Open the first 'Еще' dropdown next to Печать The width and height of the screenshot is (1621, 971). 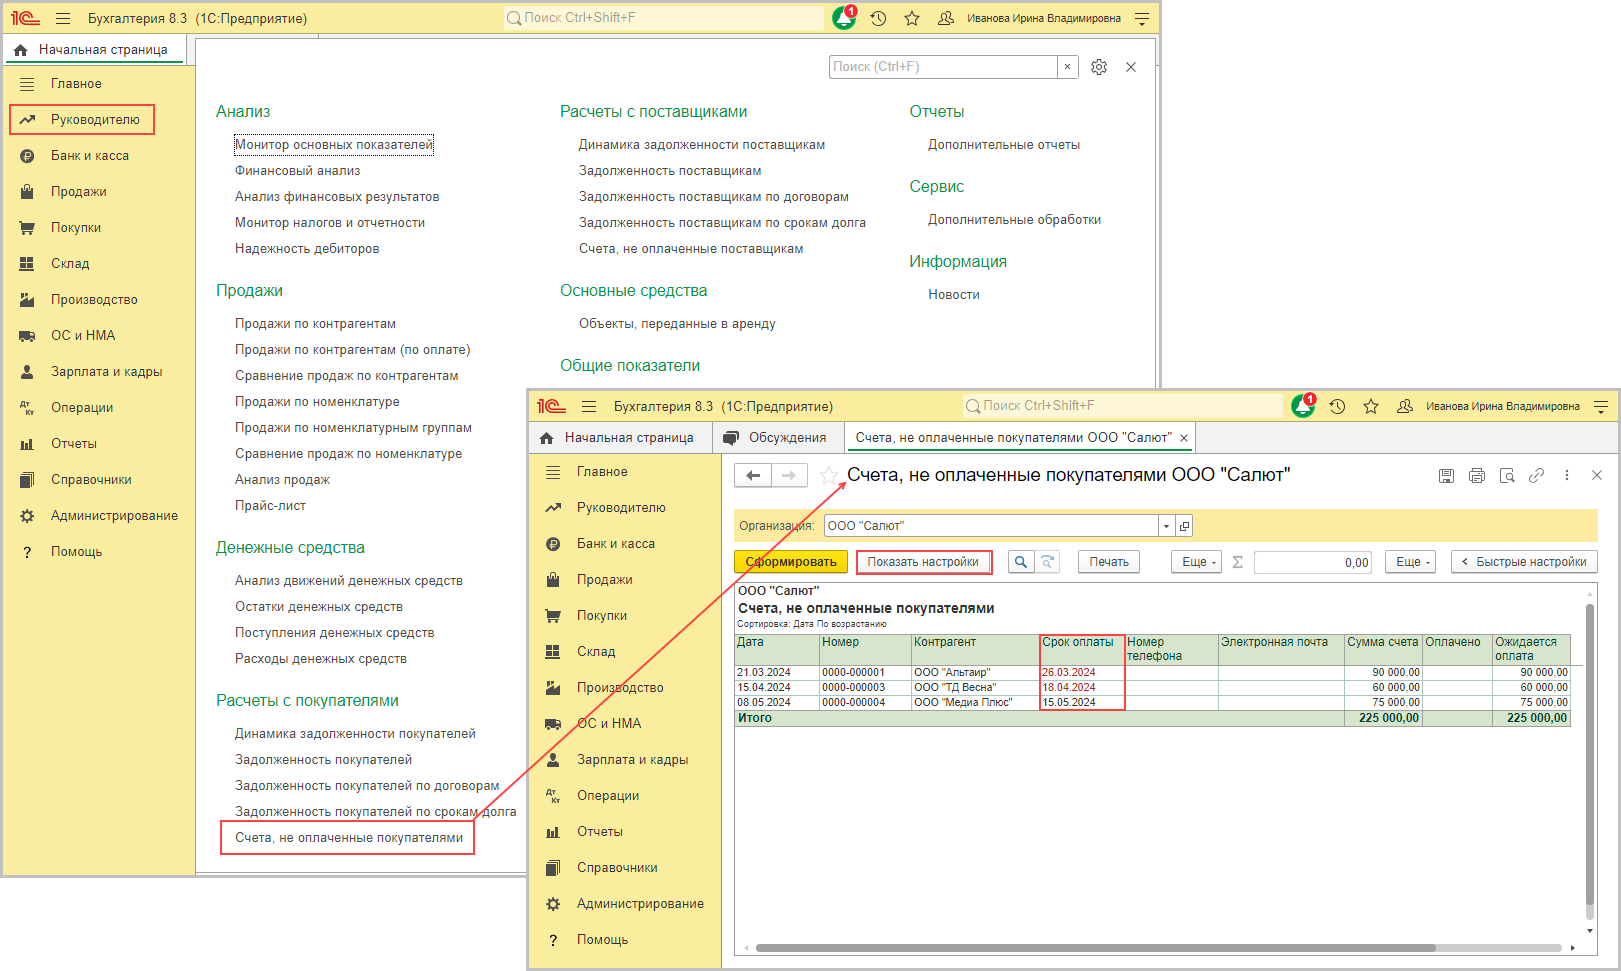pos(1197,562)
